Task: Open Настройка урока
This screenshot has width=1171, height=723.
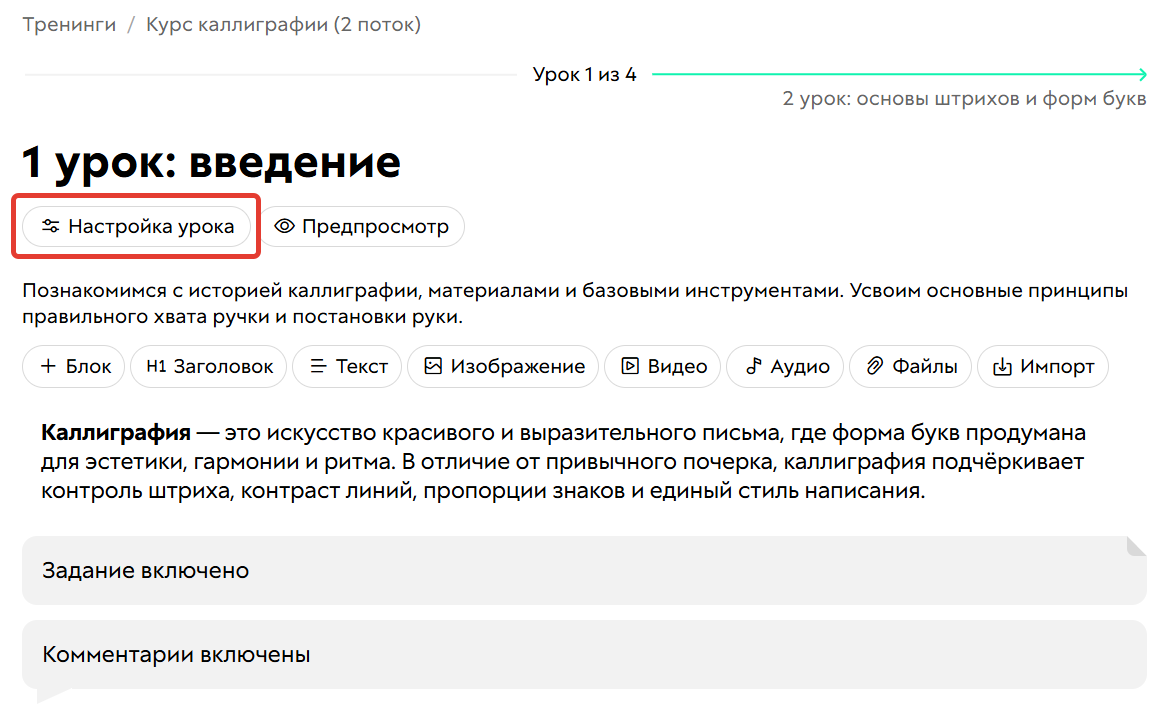Action: pos(136,226)
